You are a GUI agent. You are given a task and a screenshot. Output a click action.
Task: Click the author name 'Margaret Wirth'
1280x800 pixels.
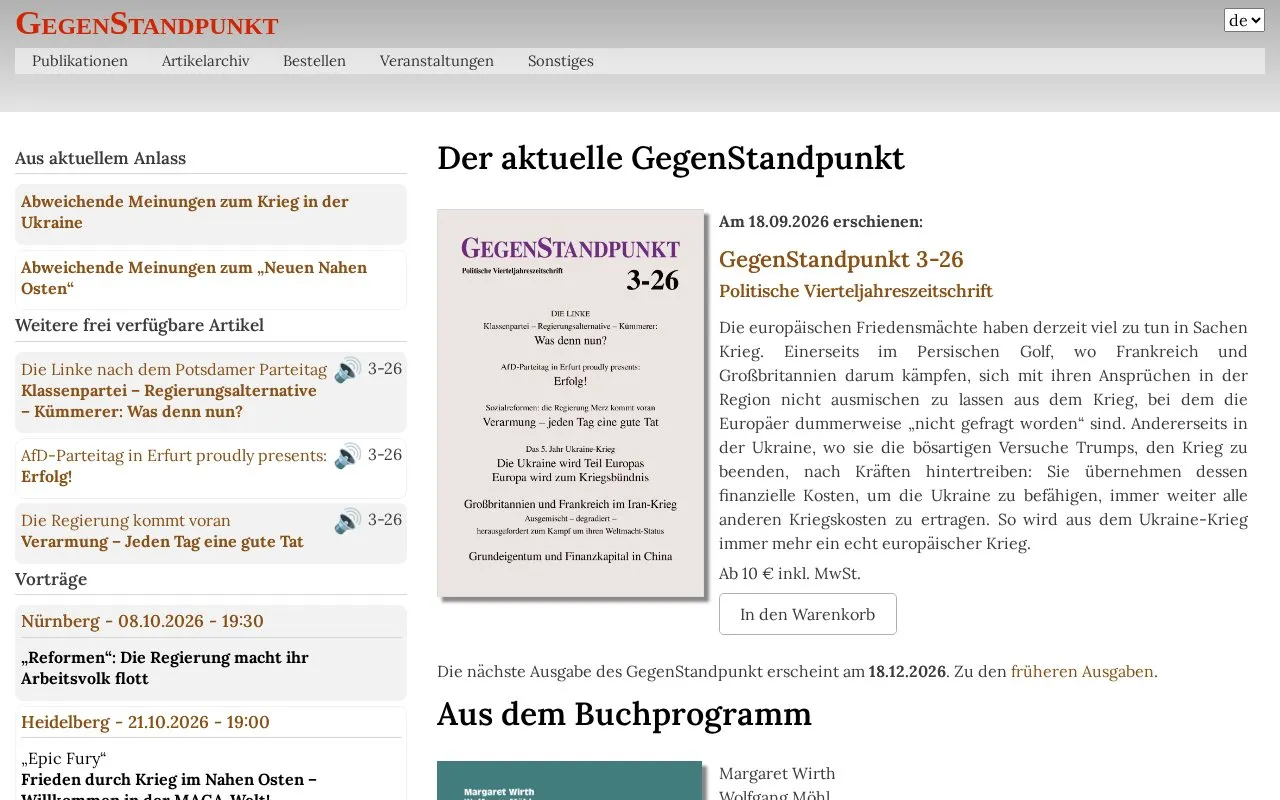(777, 773)
